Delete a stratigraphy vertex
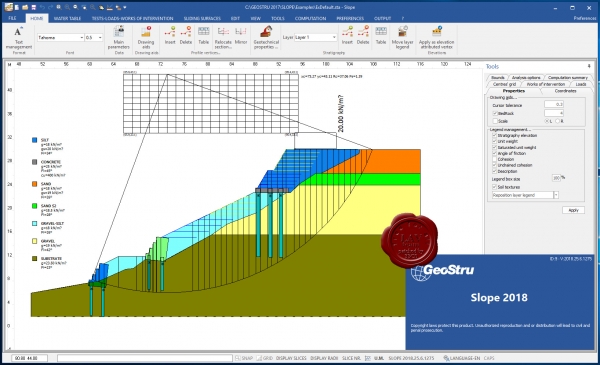The height and width of the screenshot is (365, 600). point(363,35)
